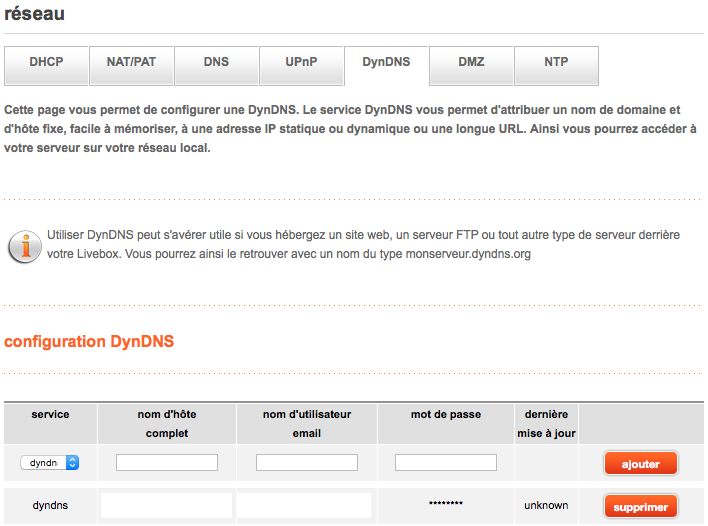Select the mot de passe input field
Viewport: 708px width, 526px height.
pyautogui.click(x=446, y=462)
